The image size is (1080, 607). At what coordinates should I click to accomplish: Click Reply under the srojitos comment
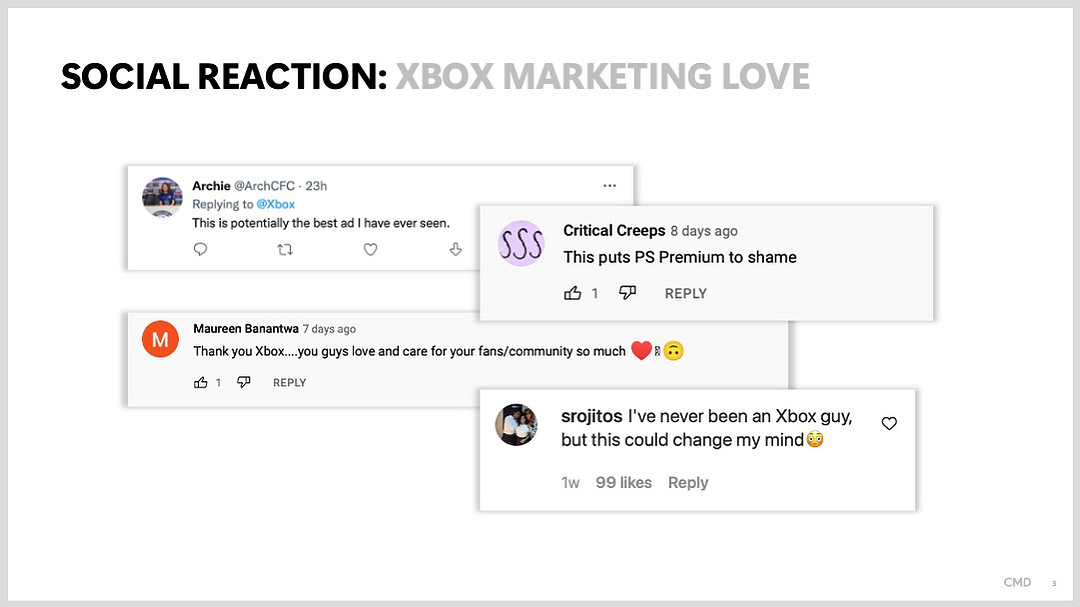click(x=688, y=482)
